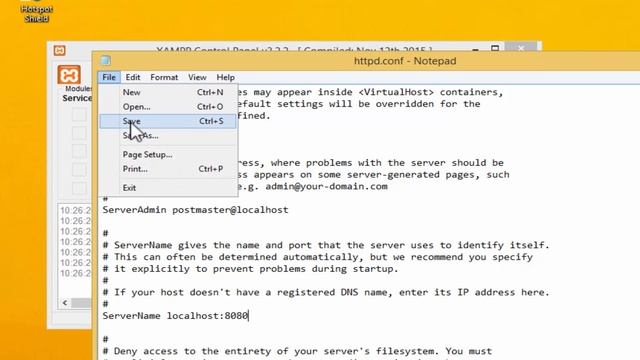
Task: Choose Open... from the File menu
Action: [168, 107]
